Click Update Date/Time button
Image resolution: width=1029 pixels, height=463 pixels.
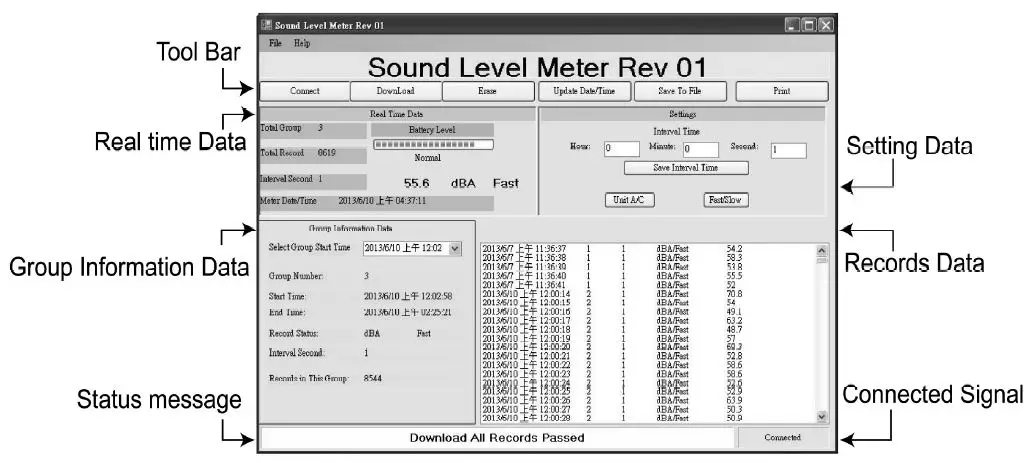(584, 91)
